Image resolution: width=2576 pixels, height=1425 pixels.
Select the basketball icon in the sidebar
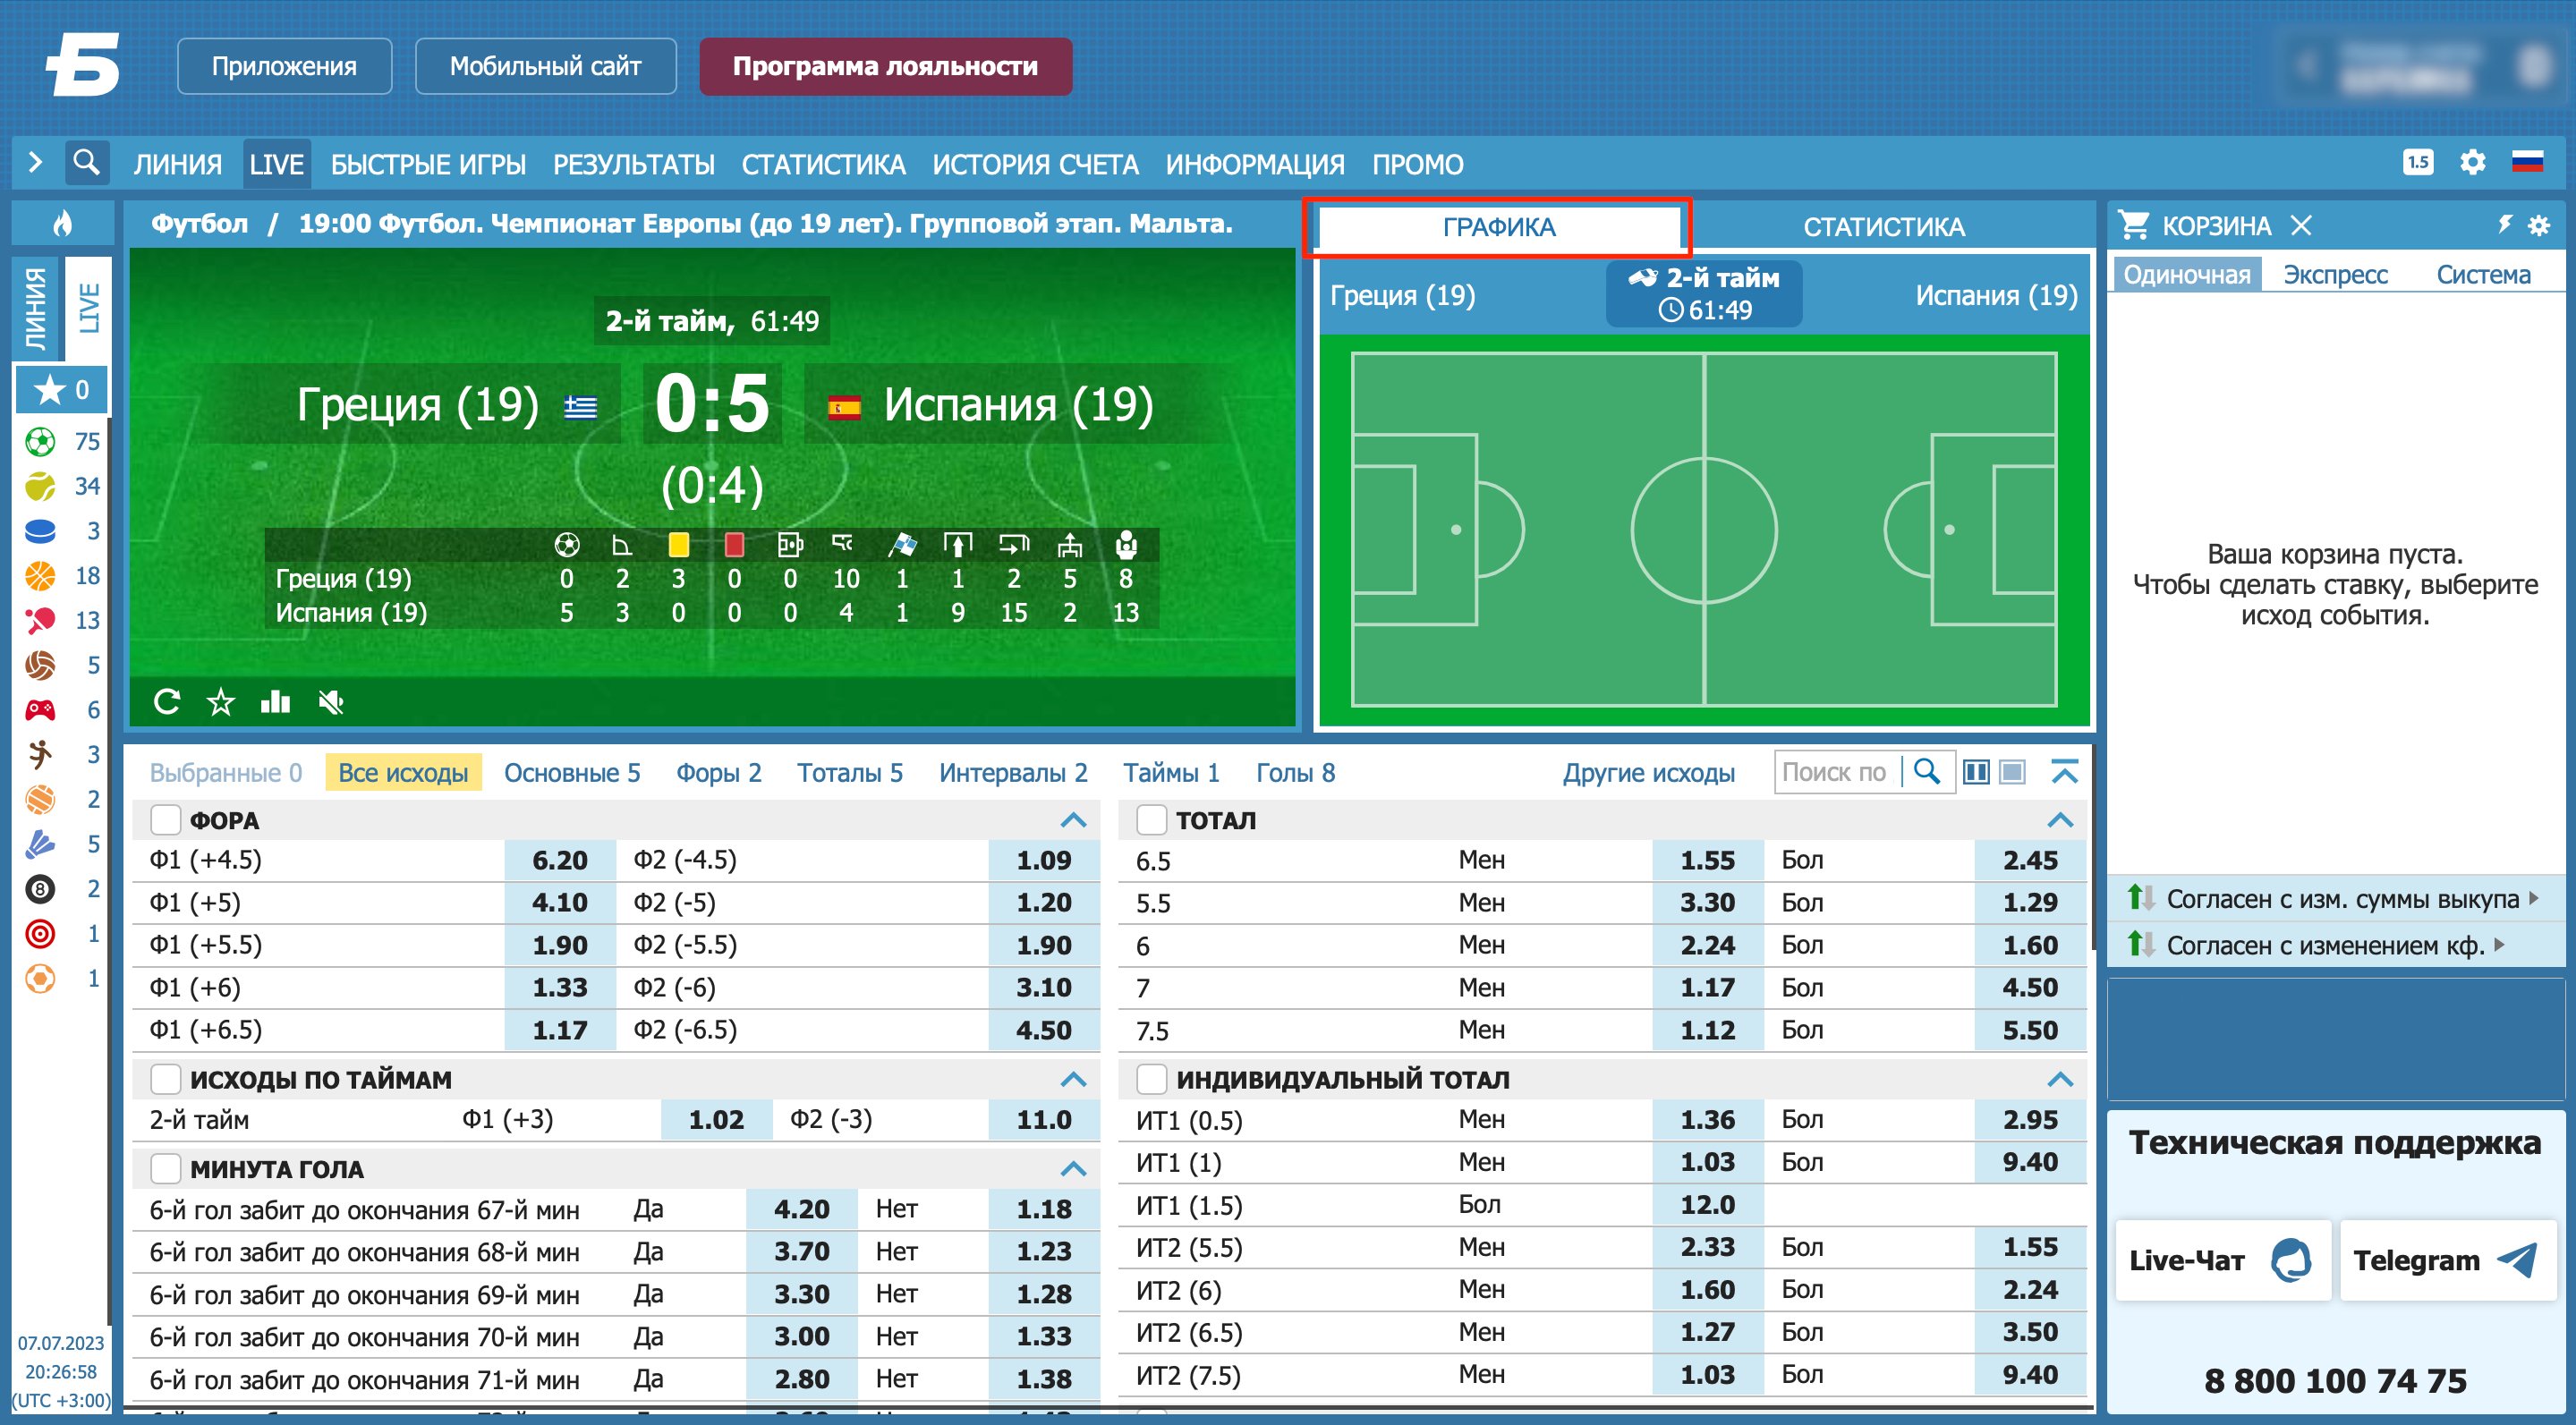point(40,575)
